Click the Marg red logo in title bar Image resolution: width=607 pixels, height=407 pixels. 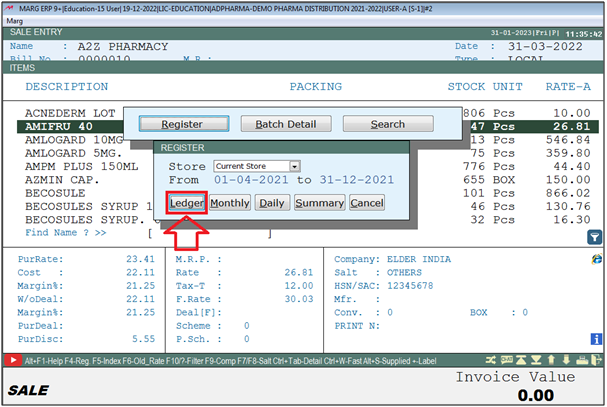(x=9, y=8)
